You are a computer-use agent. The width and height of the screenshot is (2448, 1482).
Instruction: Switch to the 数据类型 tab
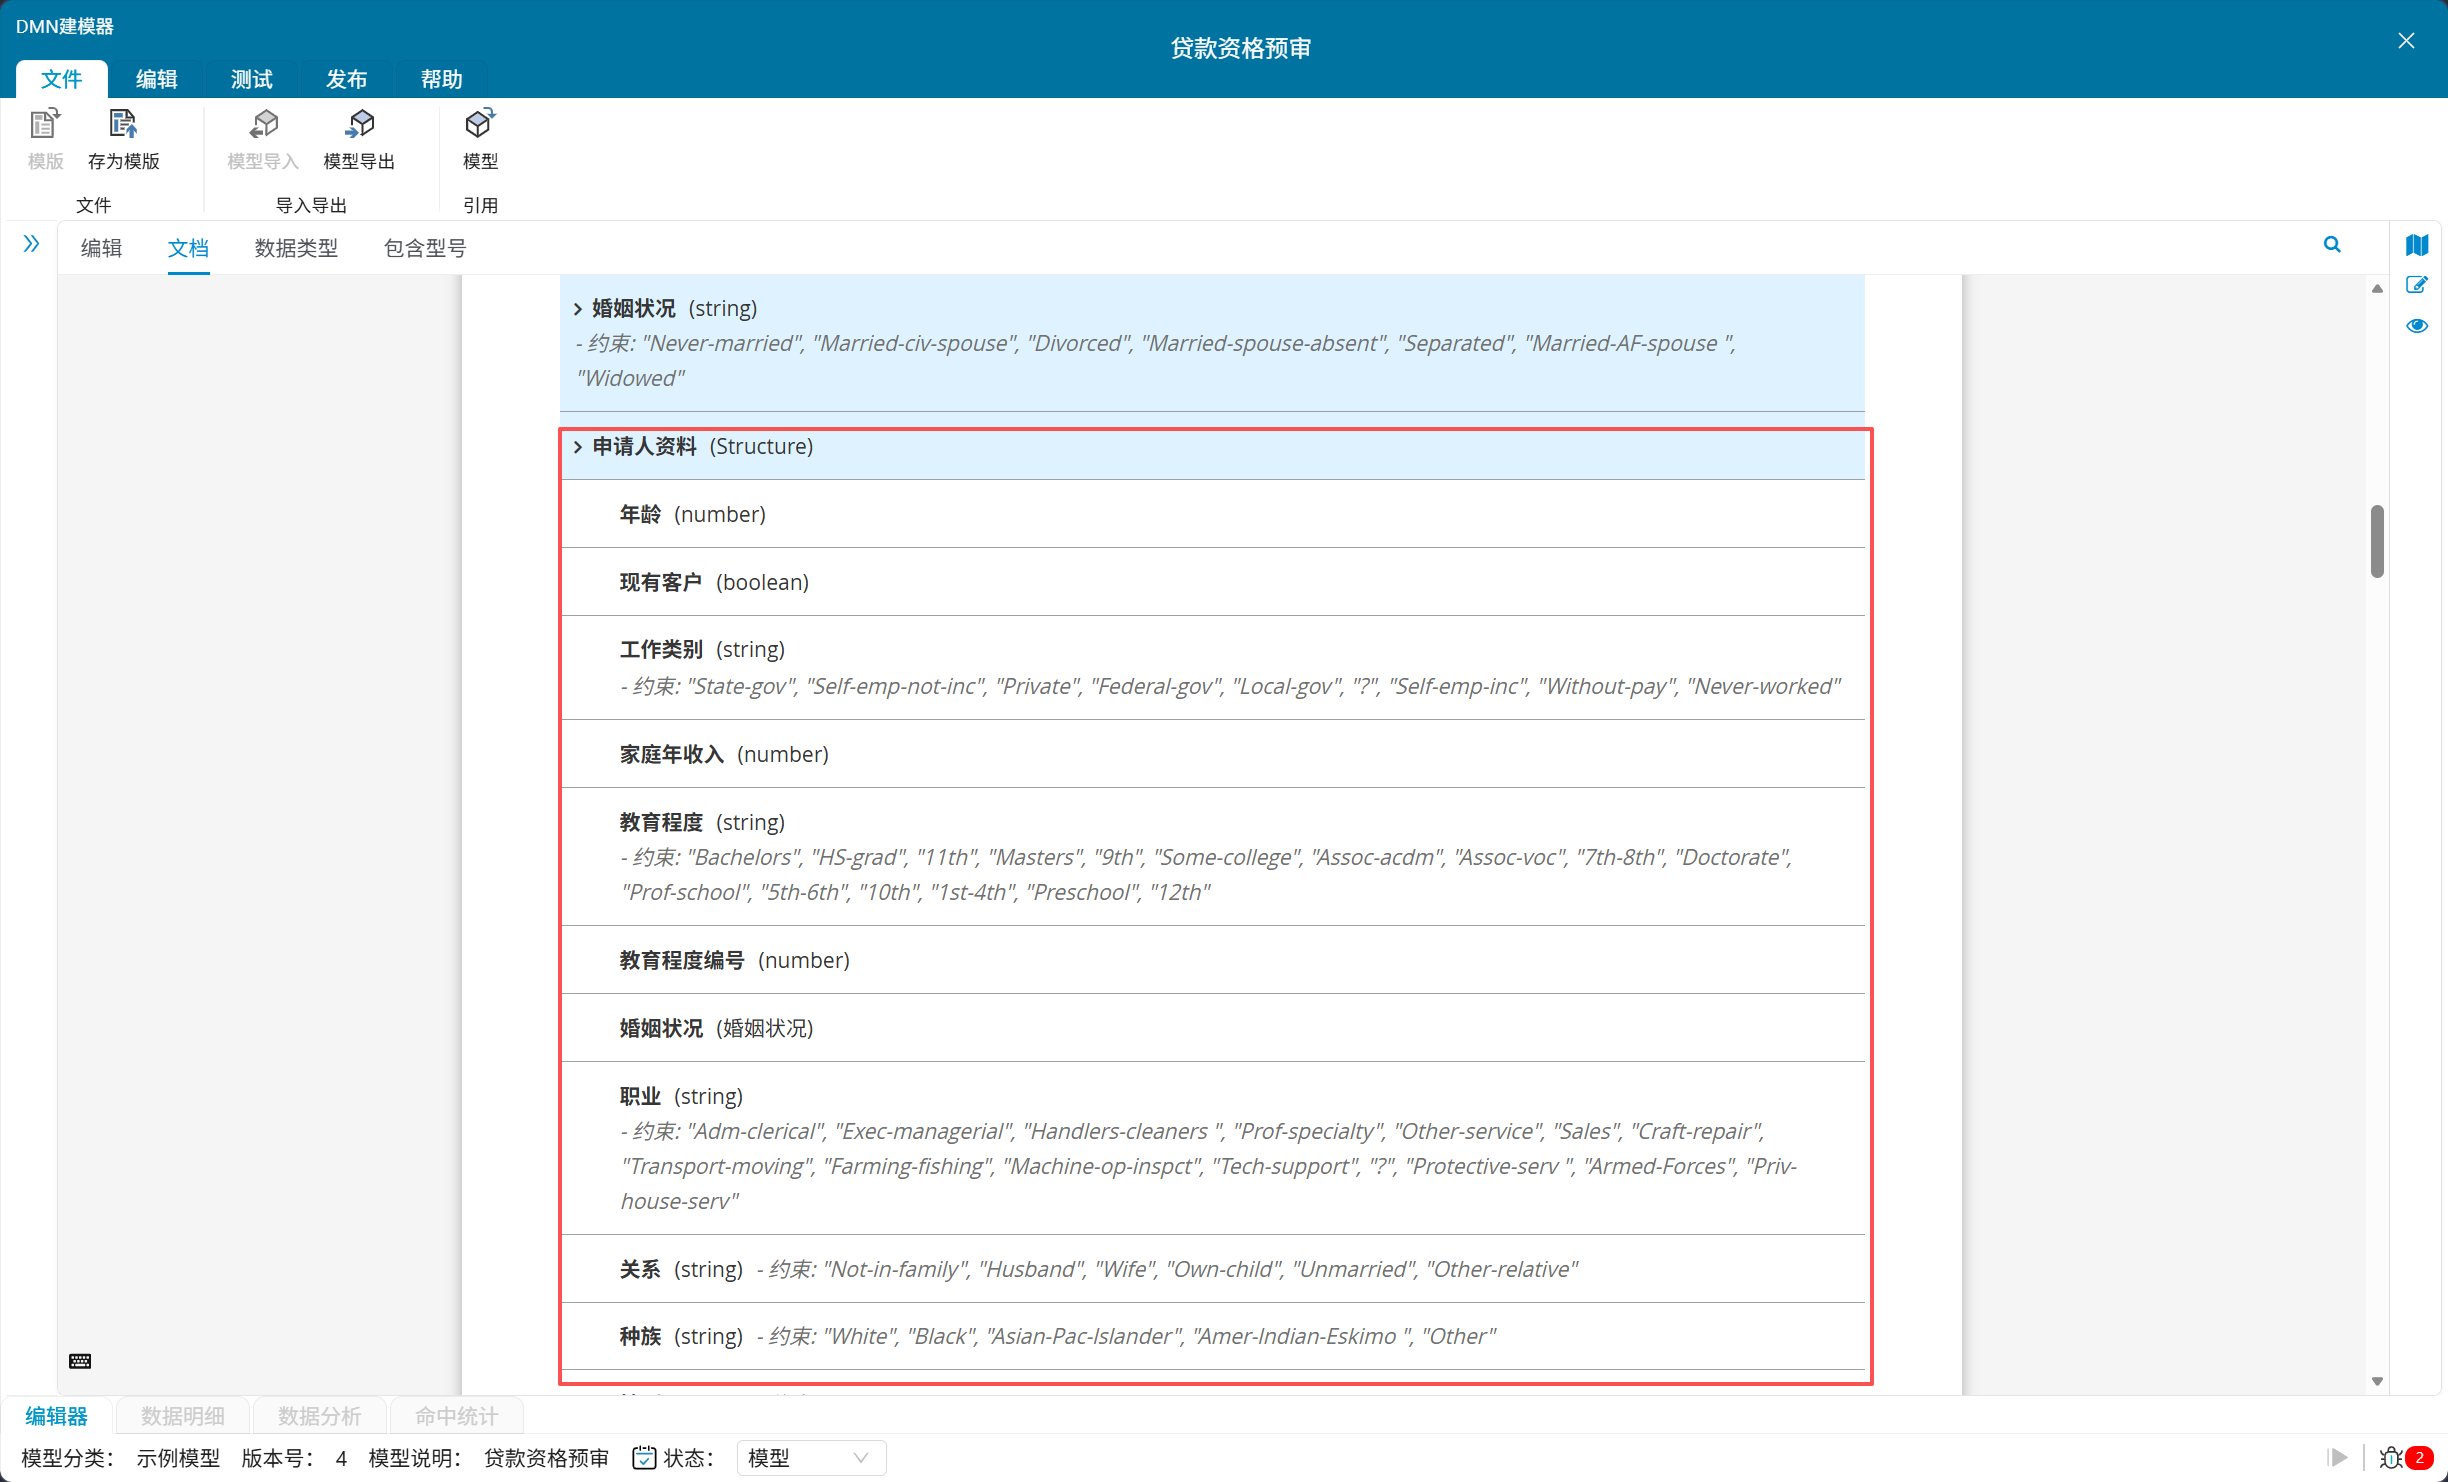pyautogui.click(x=296, y=248)
